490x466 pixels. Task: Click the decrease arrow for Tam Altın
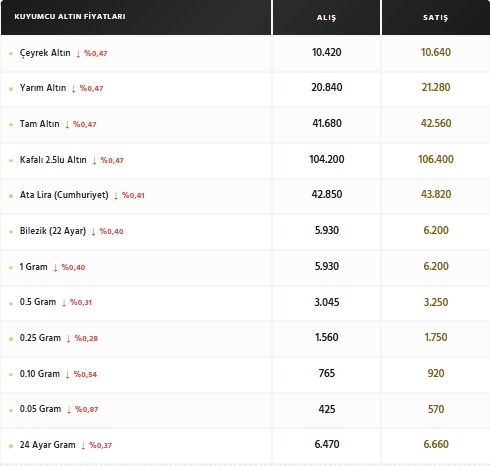click(x=67, y=124)
